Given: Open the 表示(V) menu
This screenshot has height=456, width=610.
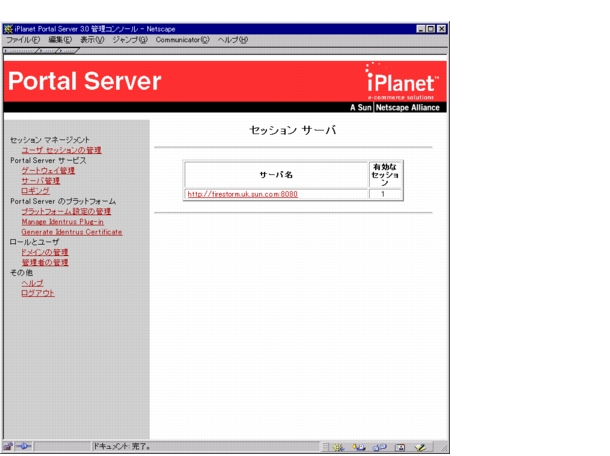Looking at the screenshot, I should [92, 40].
